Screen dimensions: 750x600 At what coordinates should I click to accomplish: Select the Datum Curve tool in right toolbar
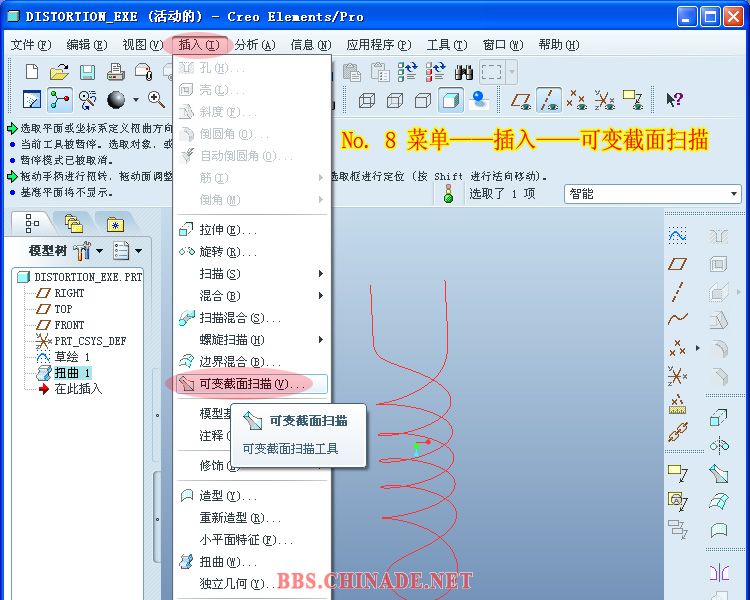(677, 318)
